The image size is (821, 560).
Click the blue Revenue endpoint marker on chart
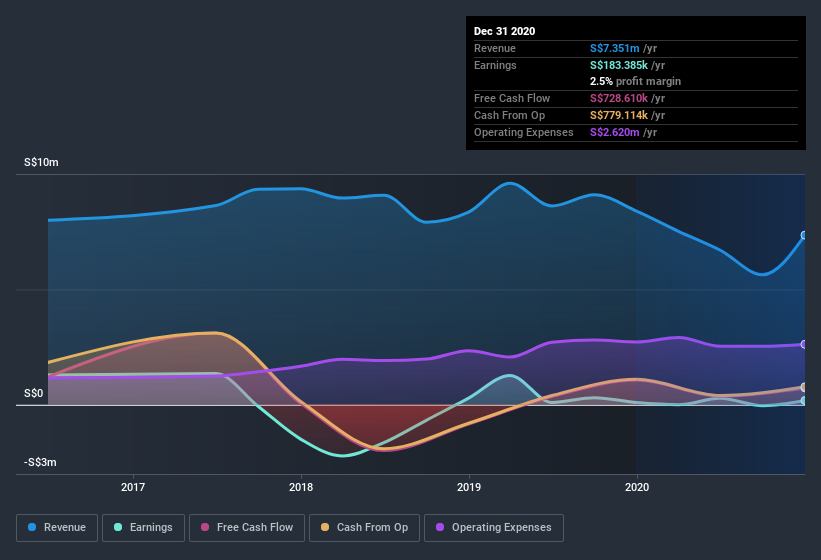click(804, 236)
